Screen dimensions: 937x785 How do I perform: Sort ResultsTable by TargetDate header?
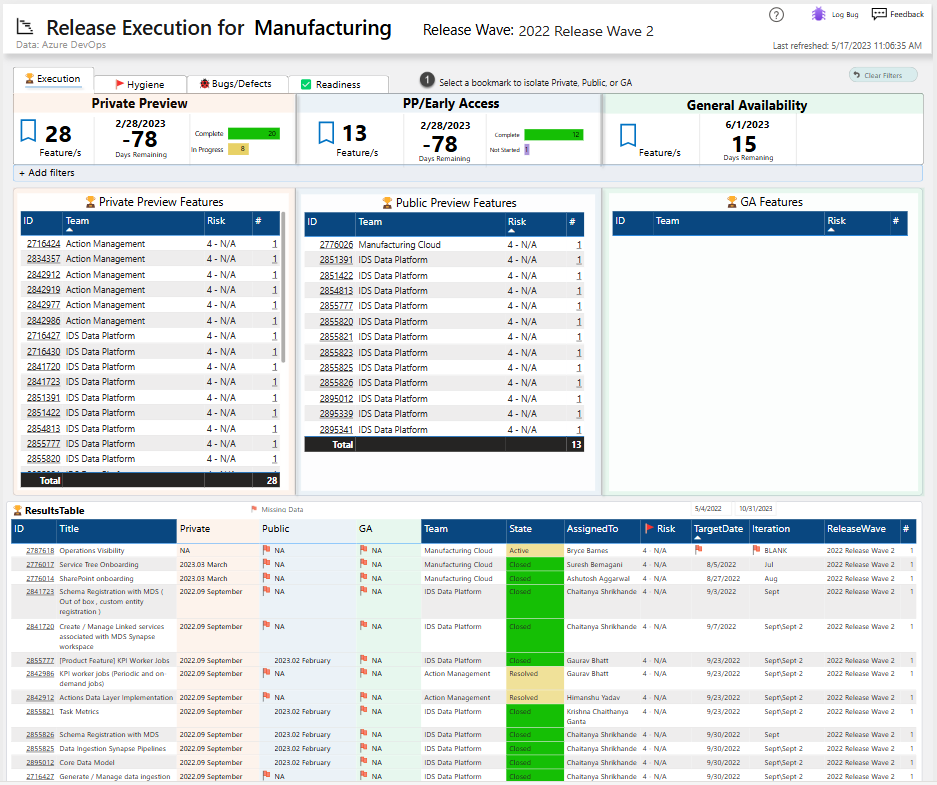coord(718,529)
